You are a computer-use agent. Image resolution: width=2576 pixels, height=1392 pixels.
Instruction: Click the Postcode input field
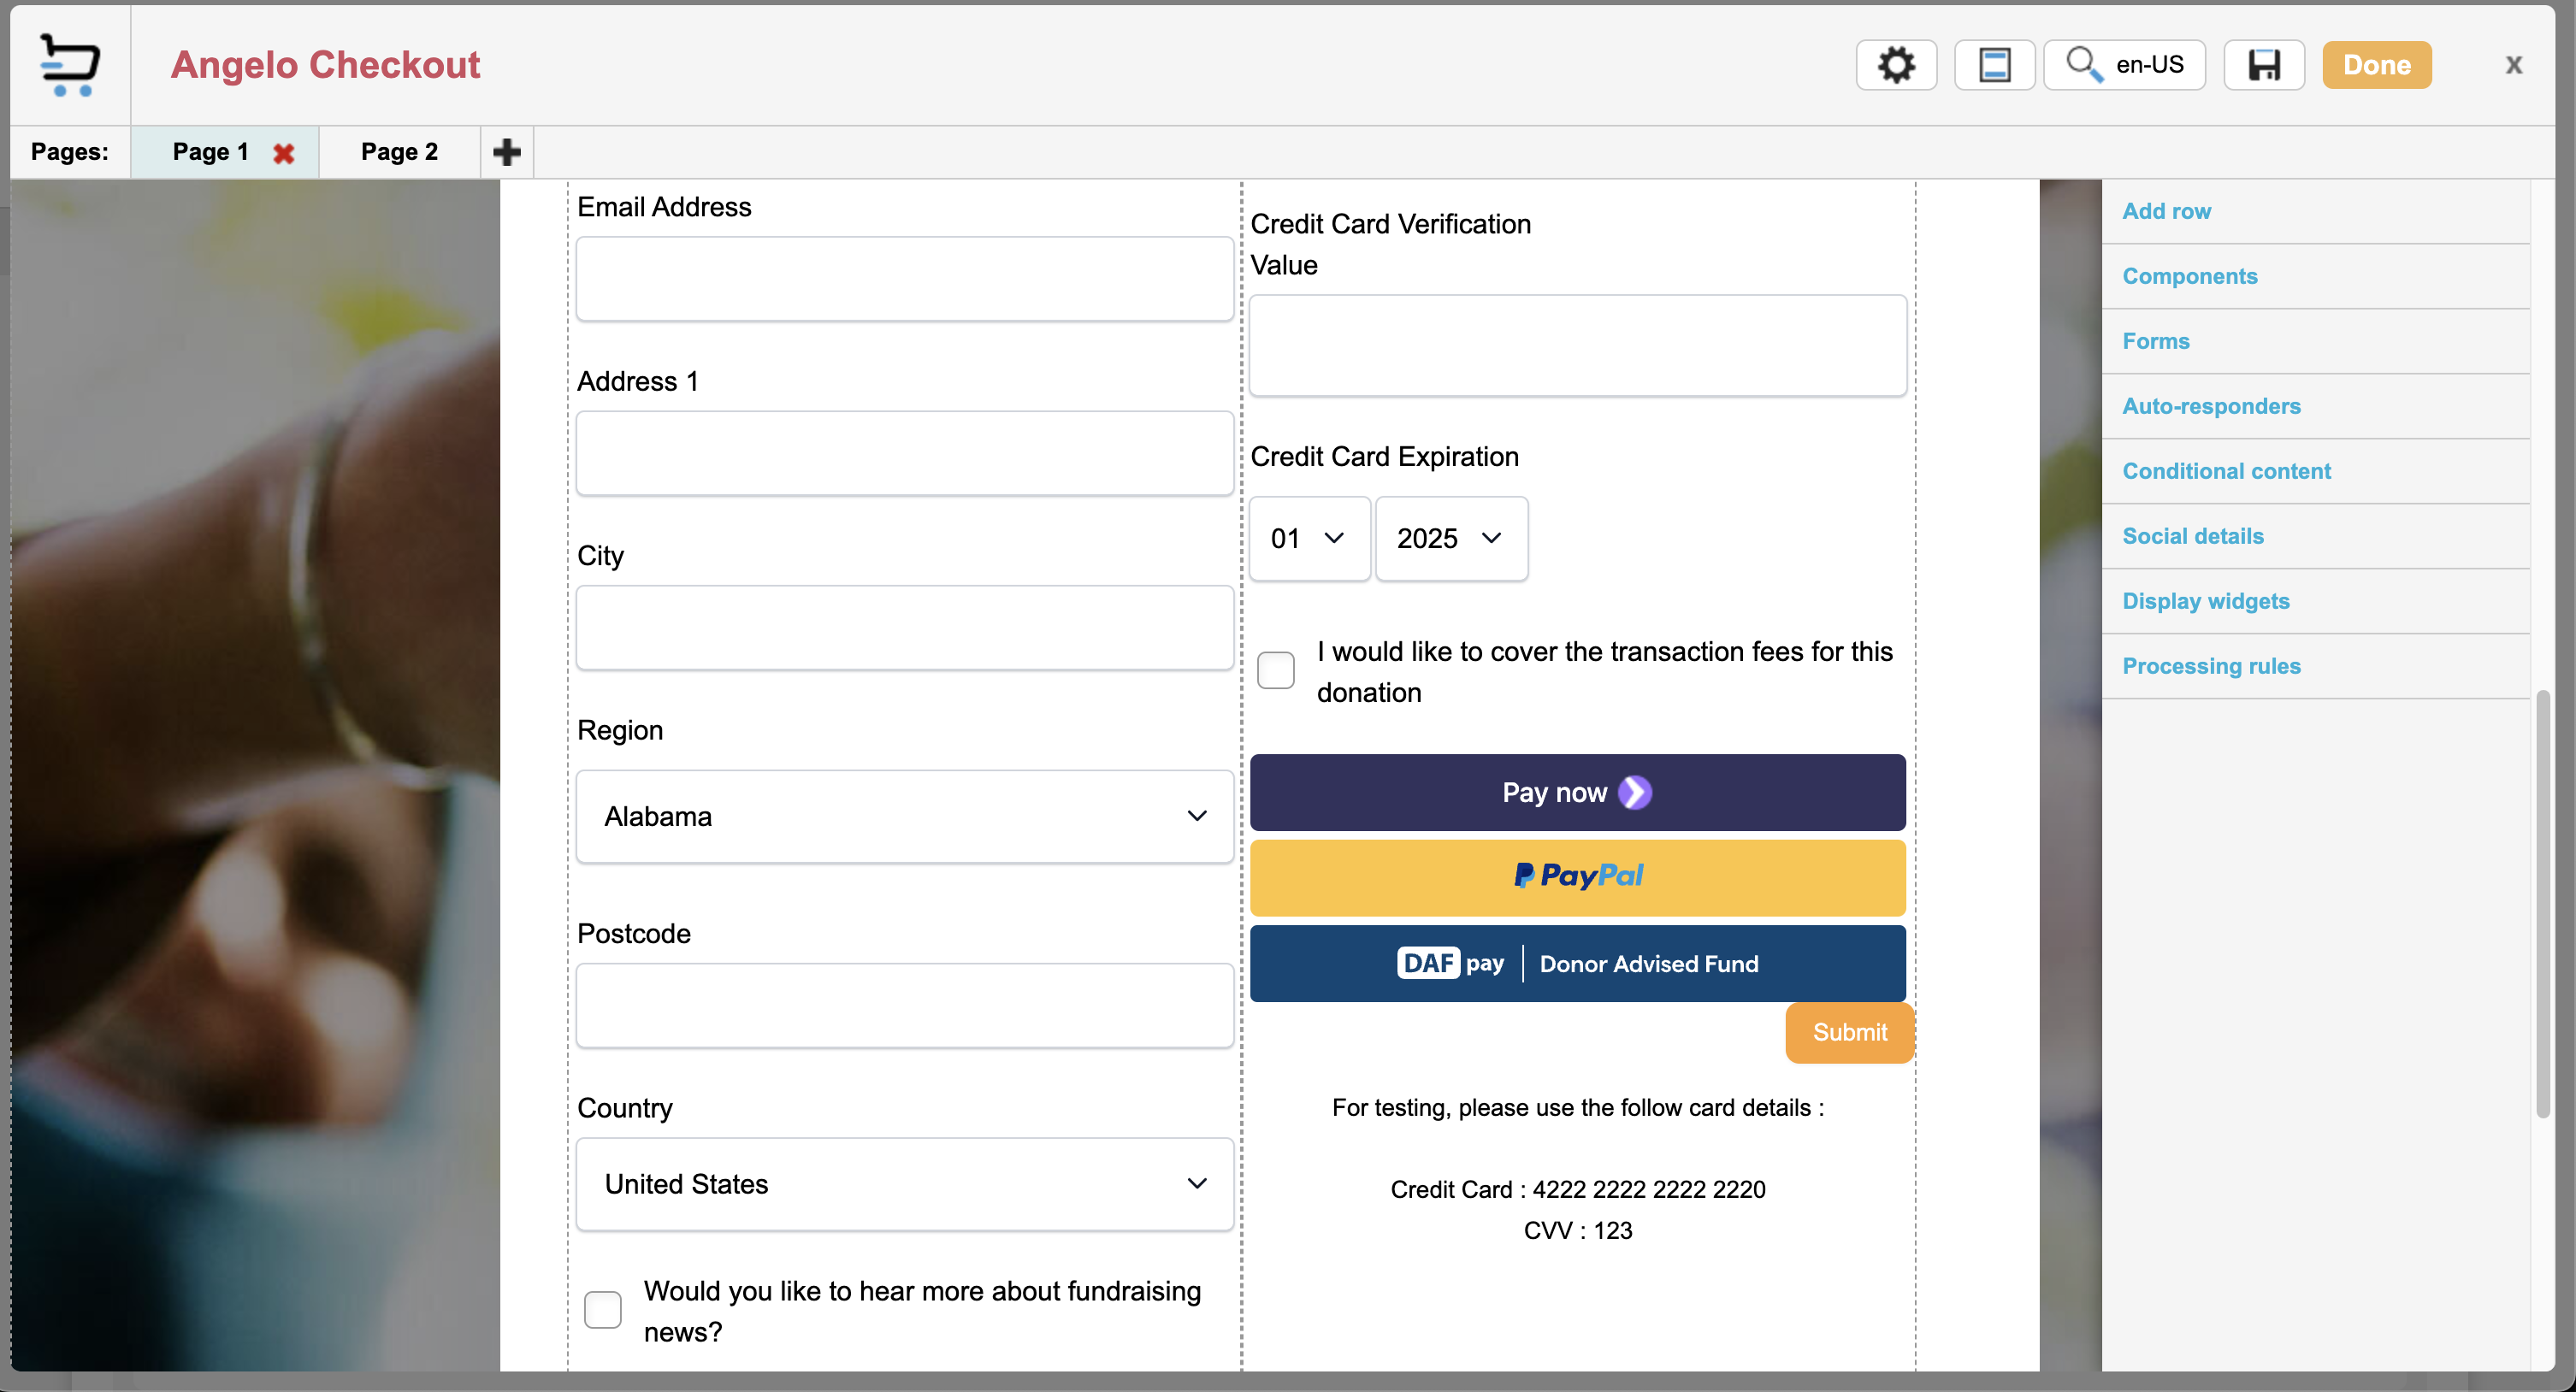(904, 1006)
